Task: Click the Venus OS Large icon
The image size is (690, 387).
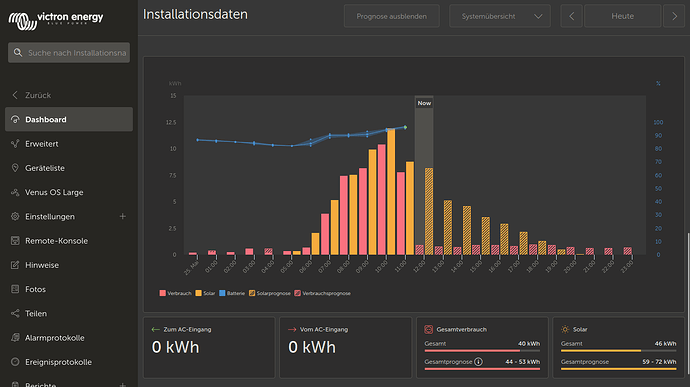Action: [x=15, y=192]
